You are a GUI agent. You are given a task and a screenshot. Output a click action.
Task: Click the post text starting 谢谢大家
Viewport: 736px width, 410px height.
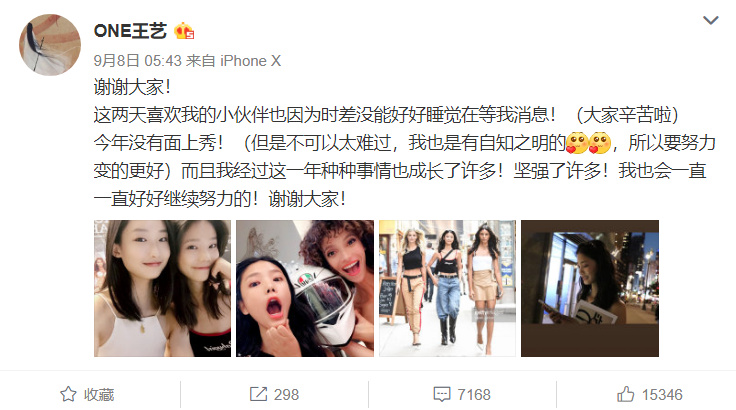404,143
